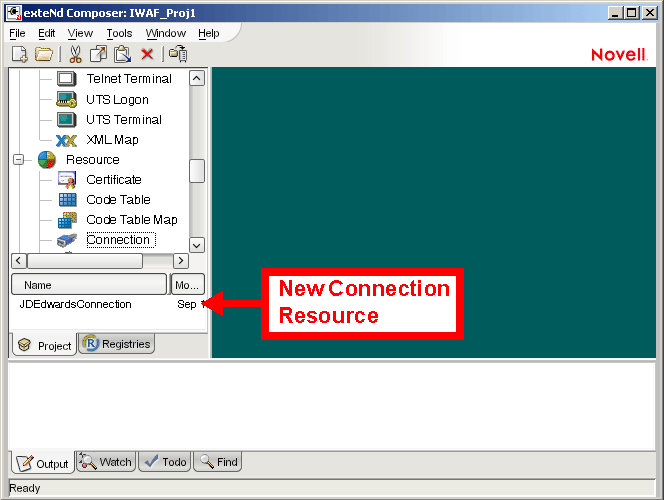The image size is (664, 500).
Task: Click the Copy toolbar icon
Action: (x=99, y=54)
